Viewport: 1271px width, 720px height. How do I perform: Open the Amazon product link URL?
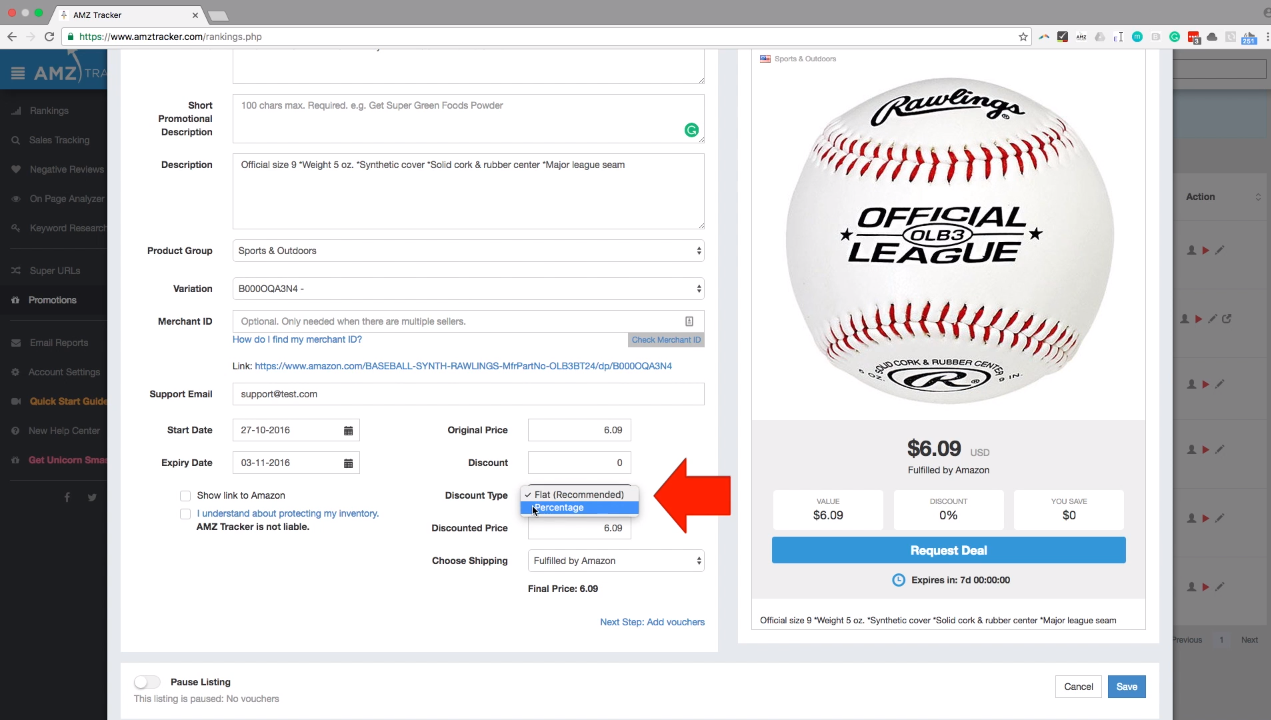click(x=463, y=366)
